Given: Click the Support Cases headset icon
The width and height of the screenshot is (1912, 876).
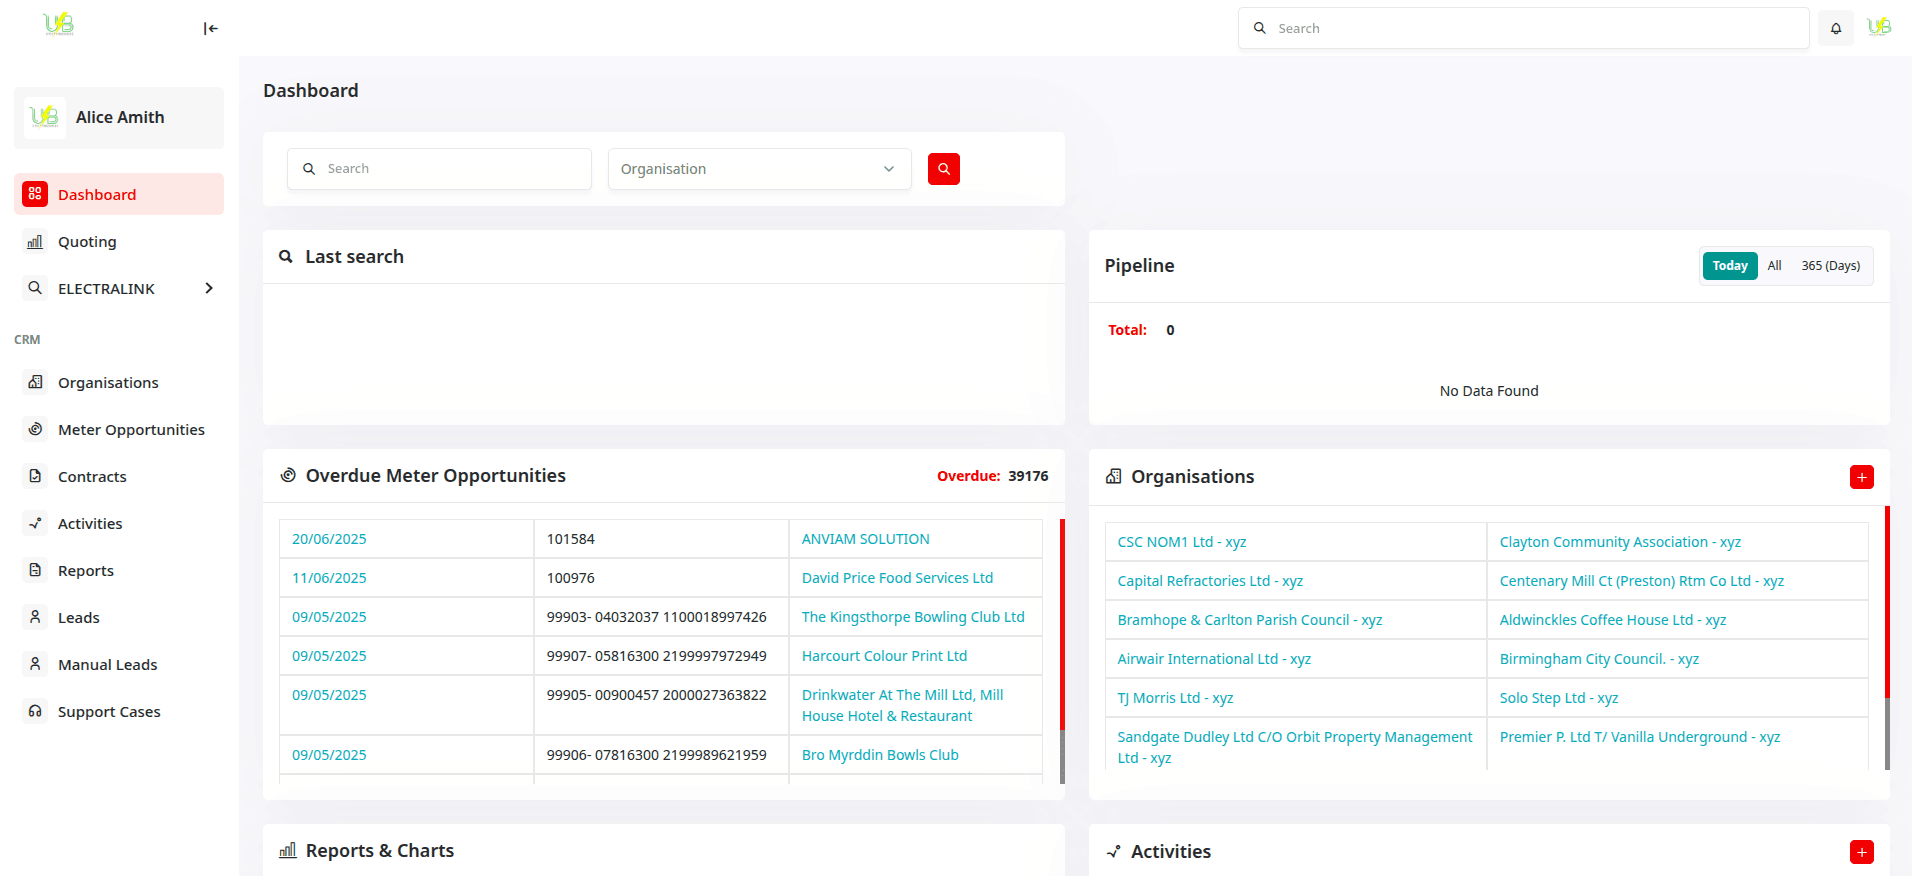Looking at the screenshot, I should [x=35, y=711].
